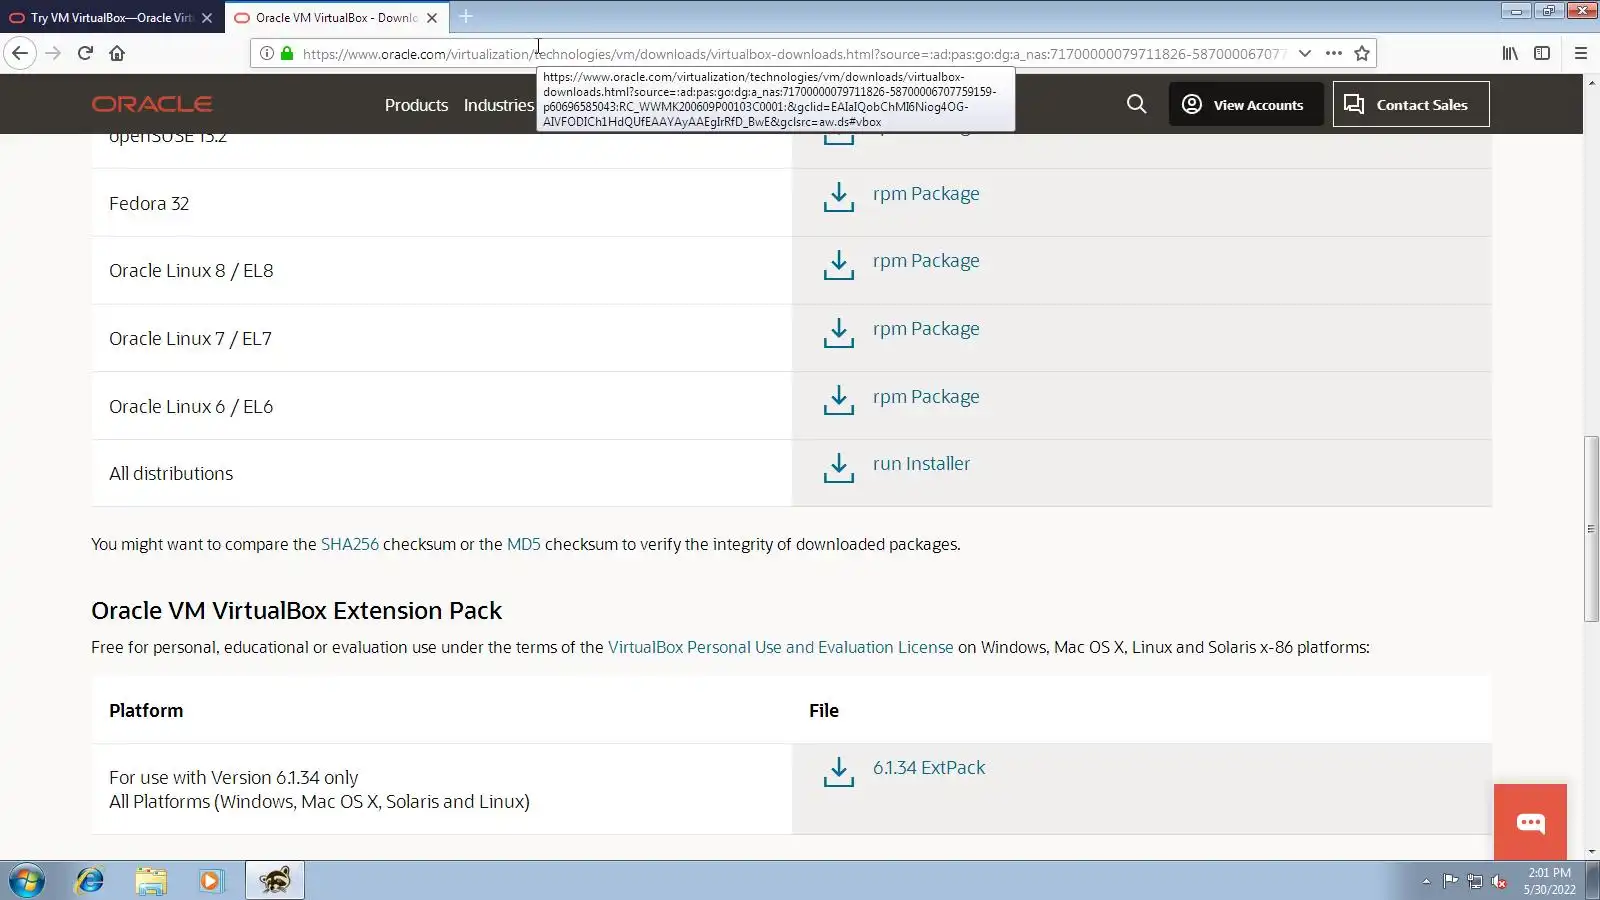Click the Oracle search magnifier icon
This screenshot has height=900, width=1600.
[x=1136, y=104]
